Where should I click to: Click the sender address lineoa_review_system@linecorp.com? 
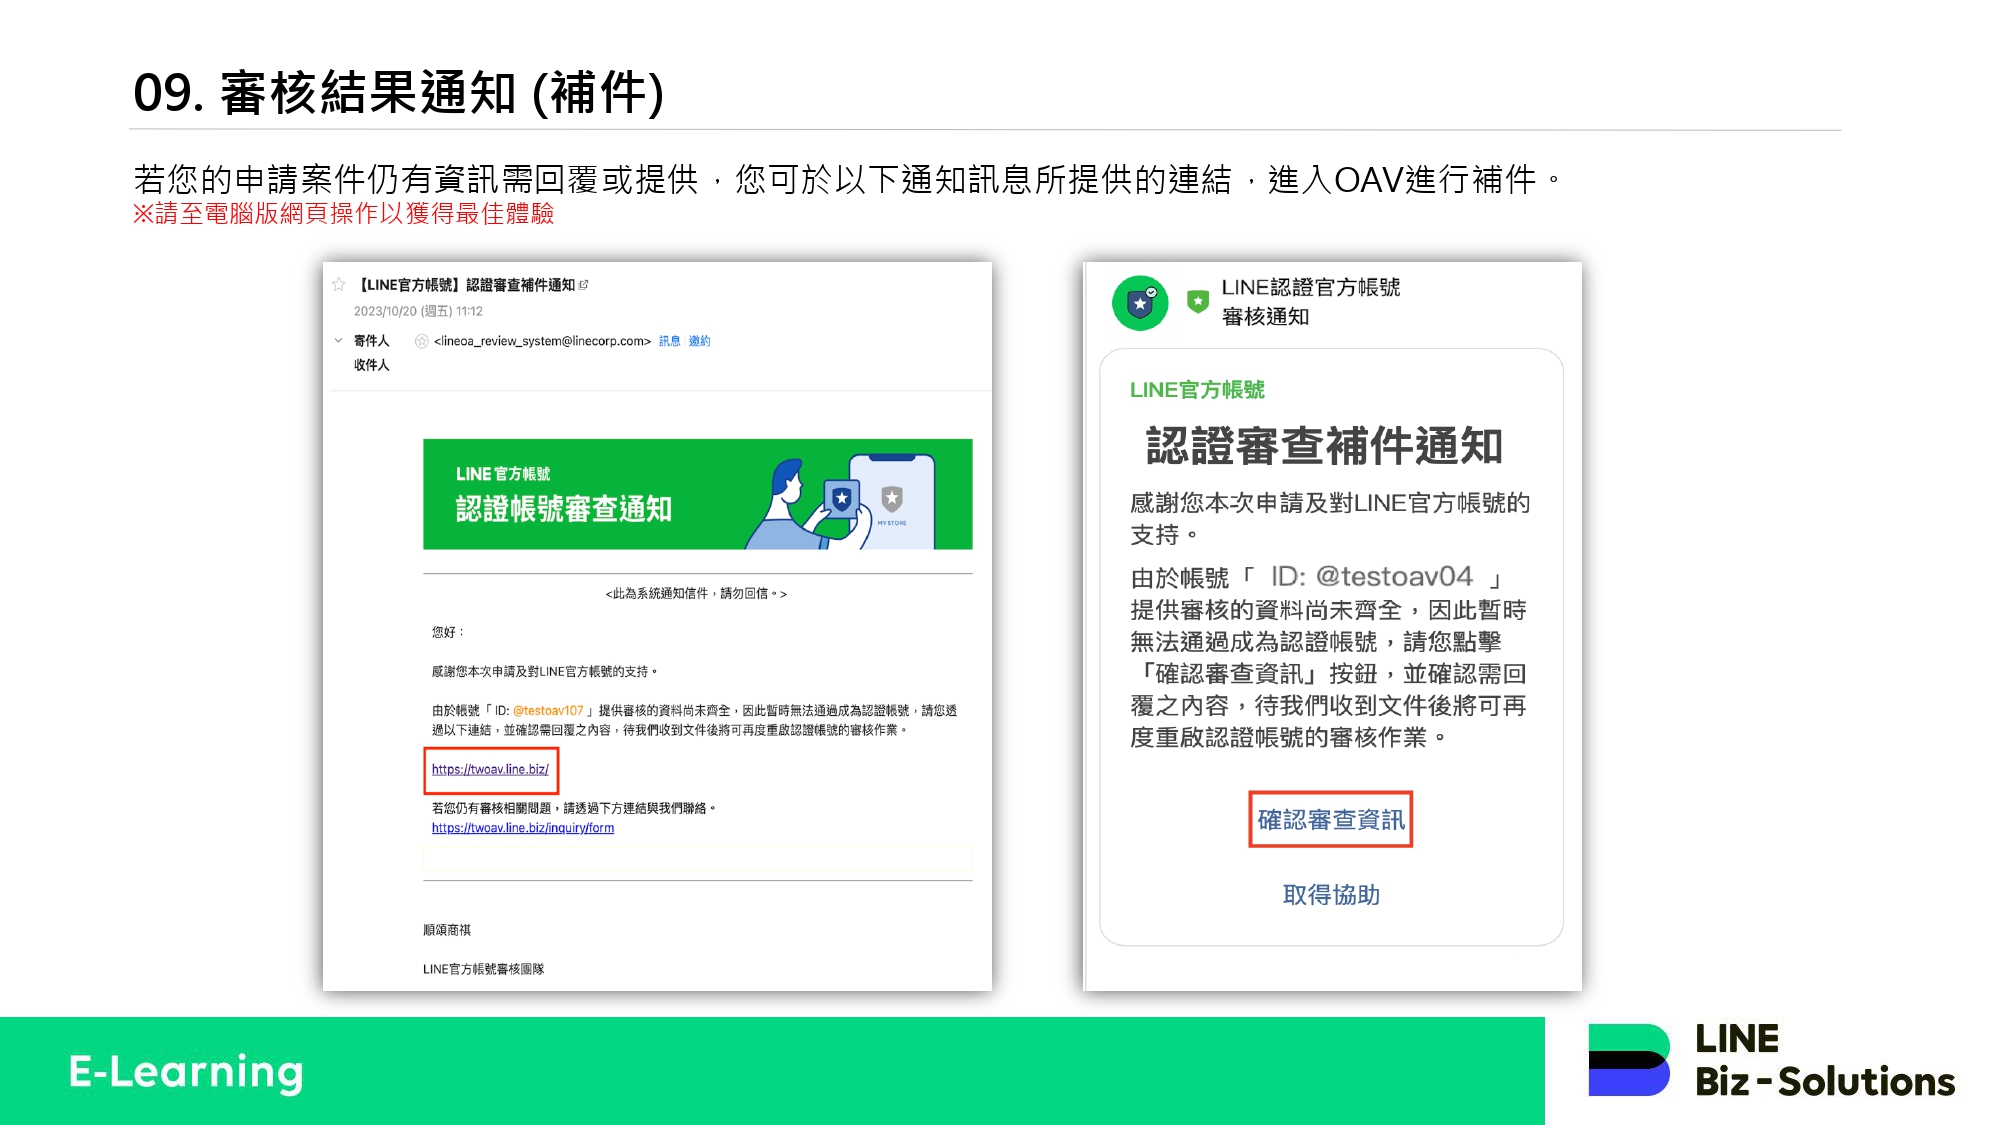coord(542,341)
